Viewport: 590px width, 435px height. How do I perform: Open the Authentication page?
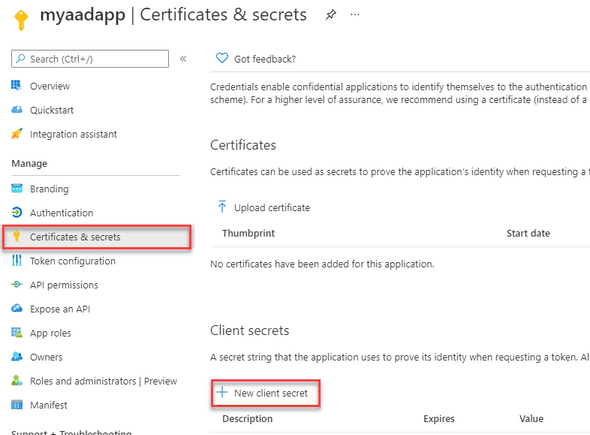[62, 213]
